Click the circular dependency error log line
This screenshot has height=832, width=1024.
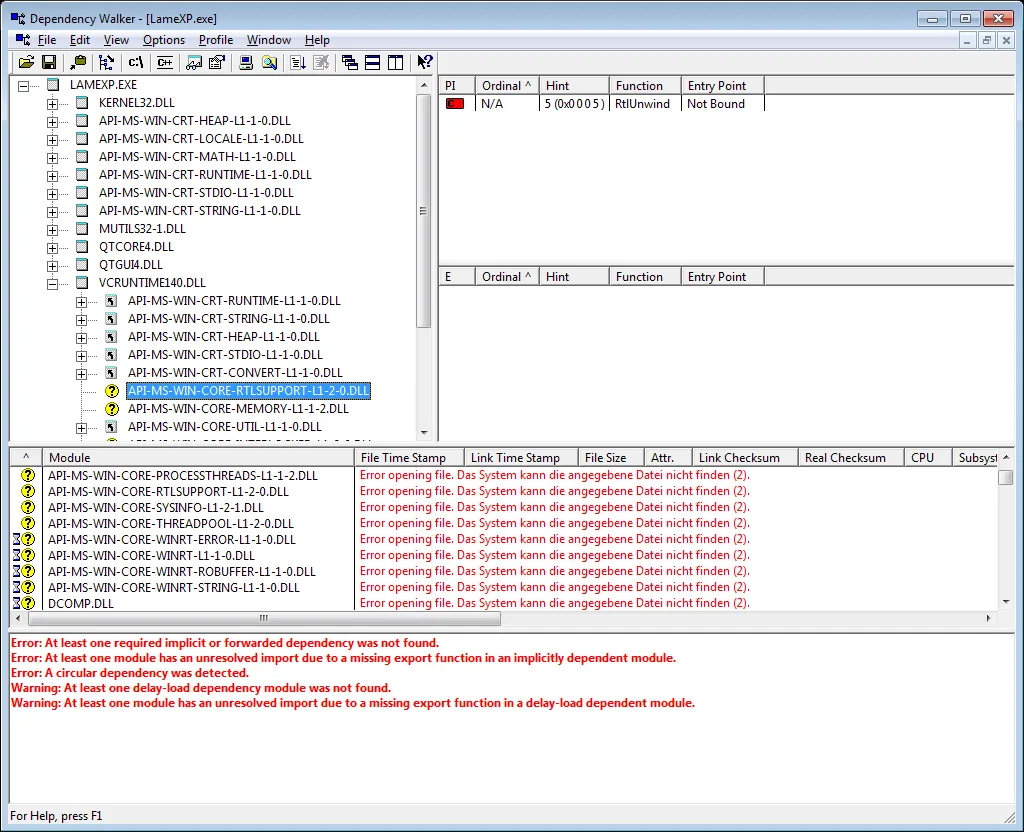(130, 673)
